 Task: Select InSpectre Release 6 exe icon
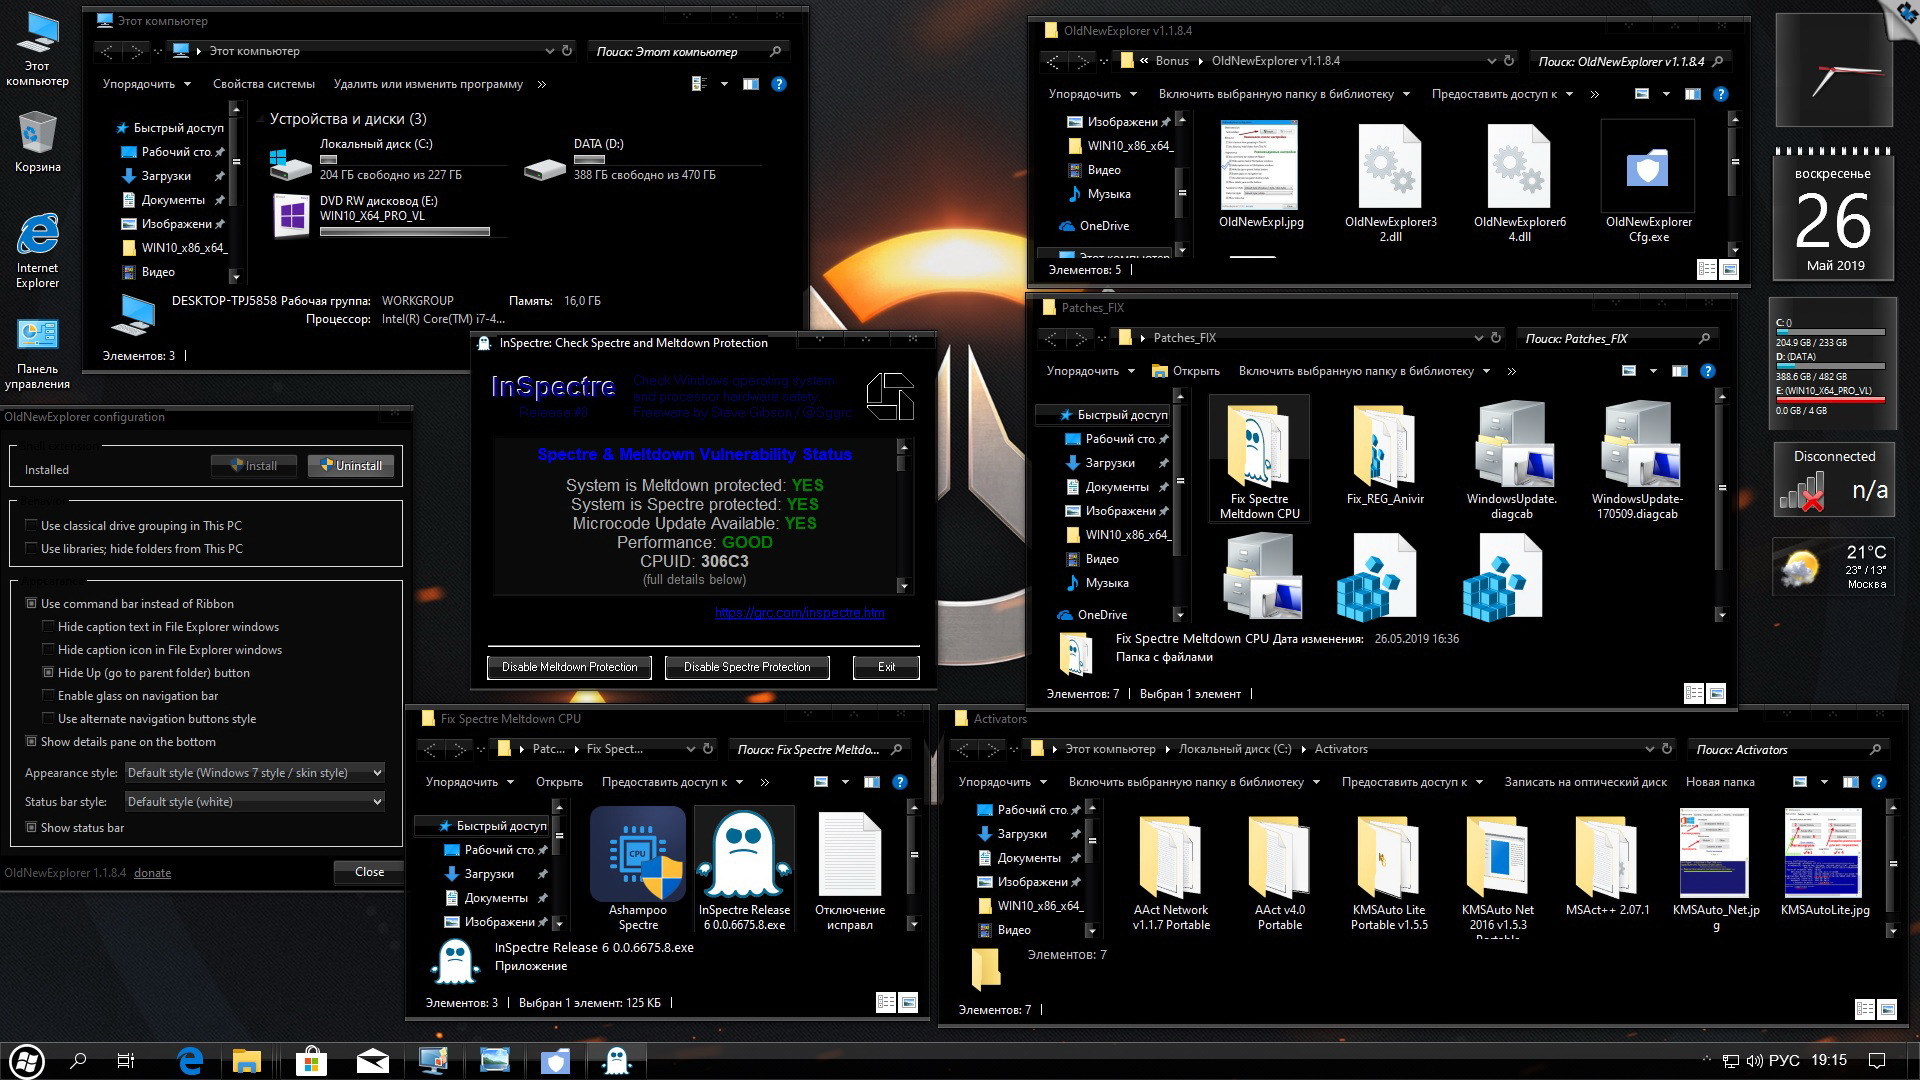744,869
